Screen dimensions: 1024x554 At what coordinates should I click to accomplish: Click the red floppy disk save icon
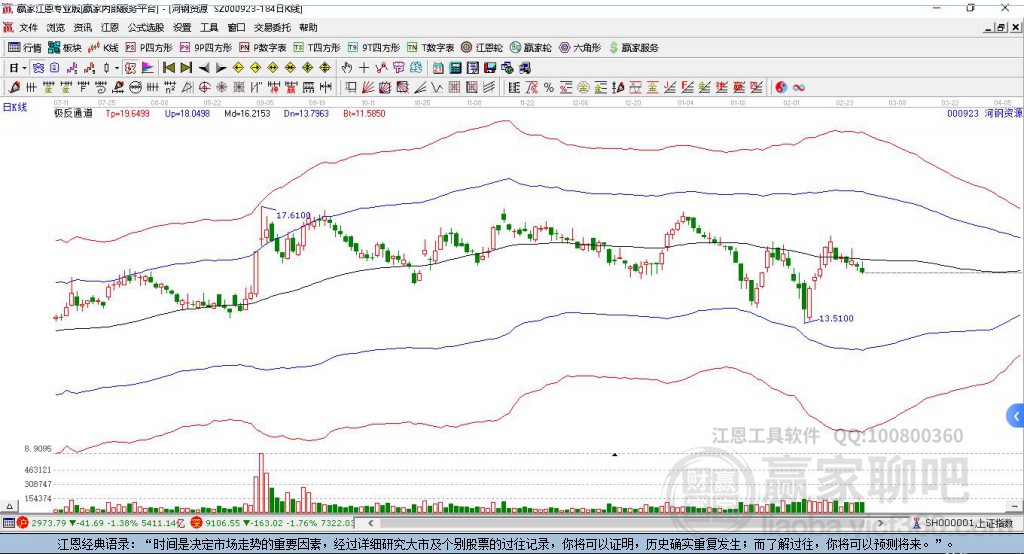(x=490, y=68)
